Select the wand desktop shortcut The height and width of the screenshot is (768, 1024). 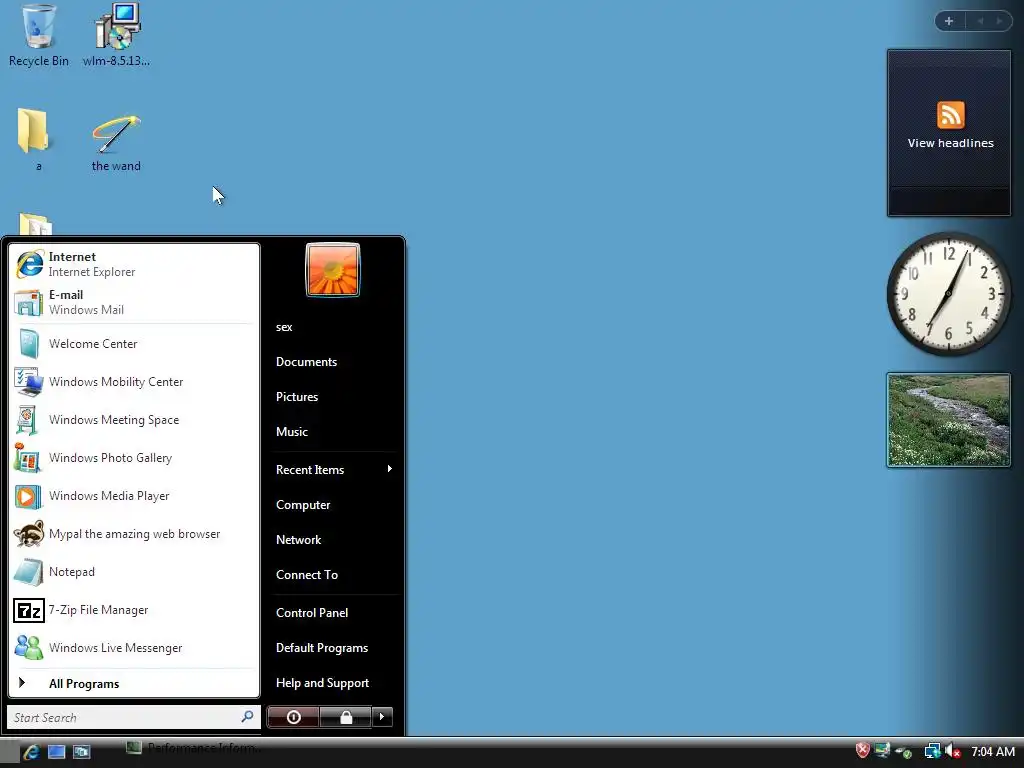click(x=116, y=142)
